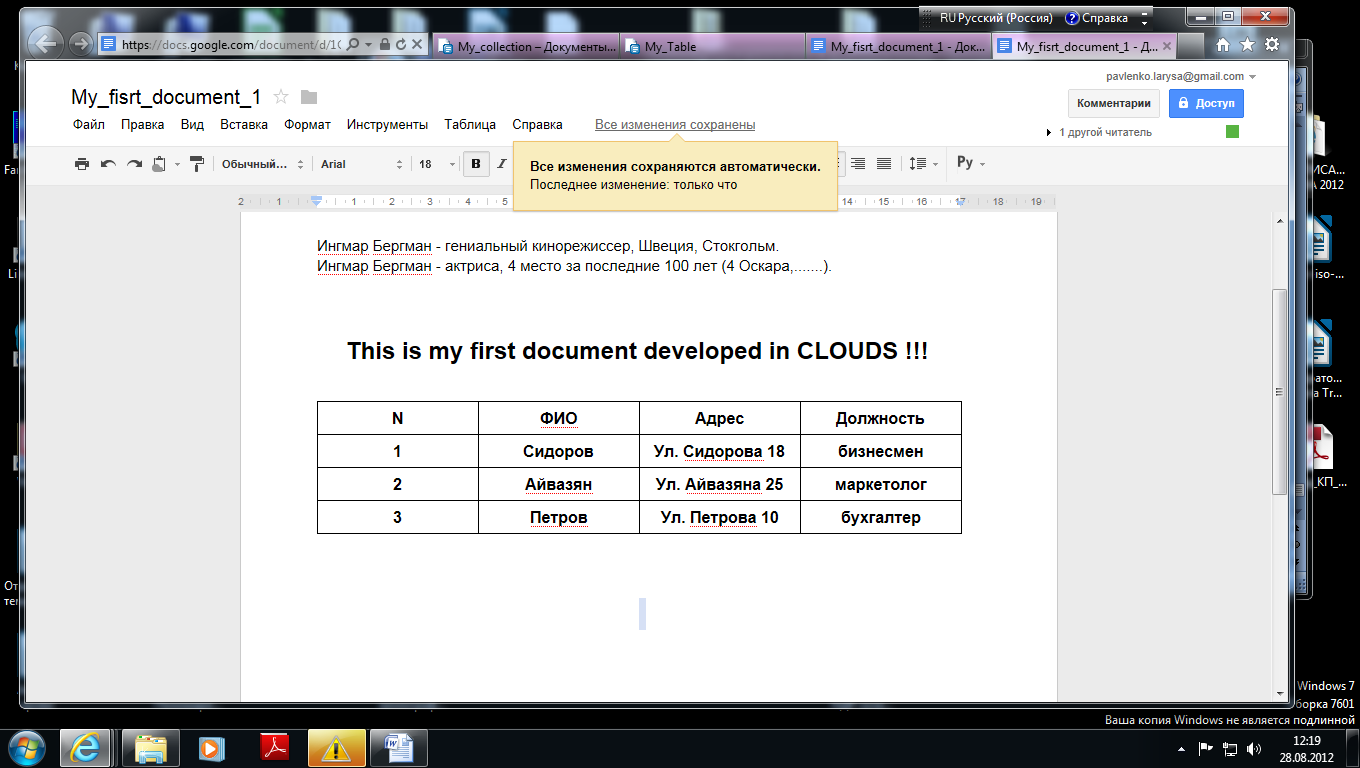This screenshot has height=768, width=1360.
Task: Click the padlock security icon in the address bar
Action: click(383, 45)
